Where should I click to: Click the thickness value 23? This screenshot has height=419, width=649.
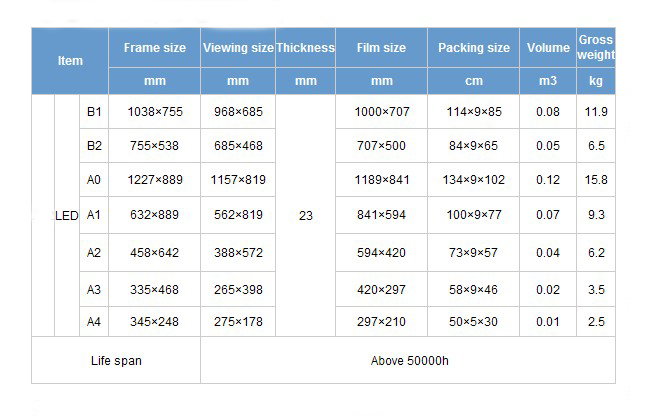305,215
